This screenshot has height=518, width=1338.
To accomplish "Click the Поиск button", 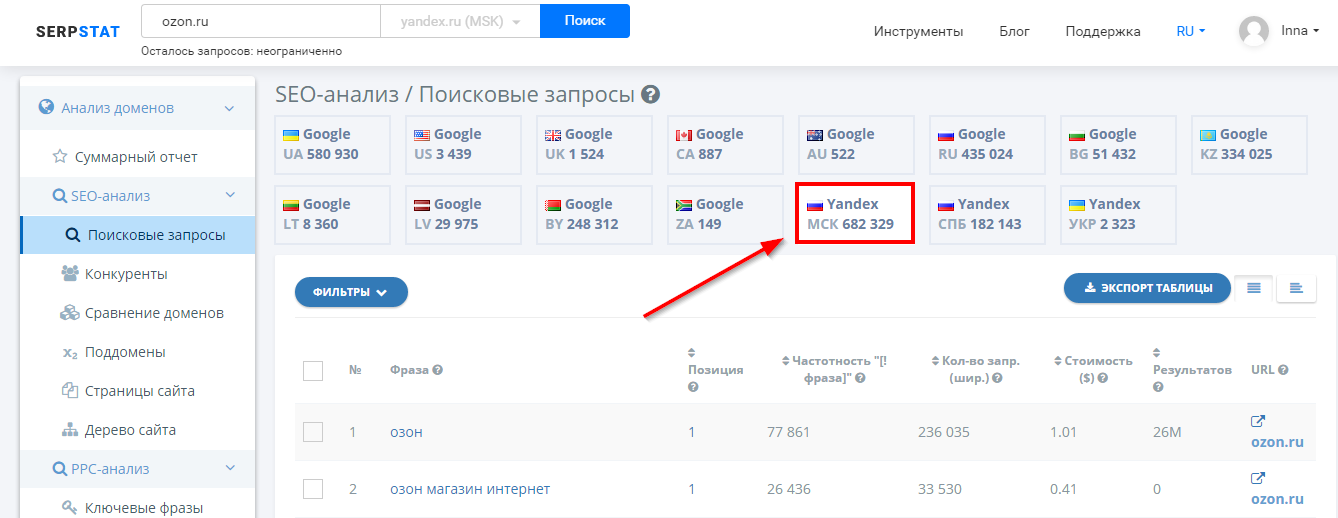I will click(585, 21).
